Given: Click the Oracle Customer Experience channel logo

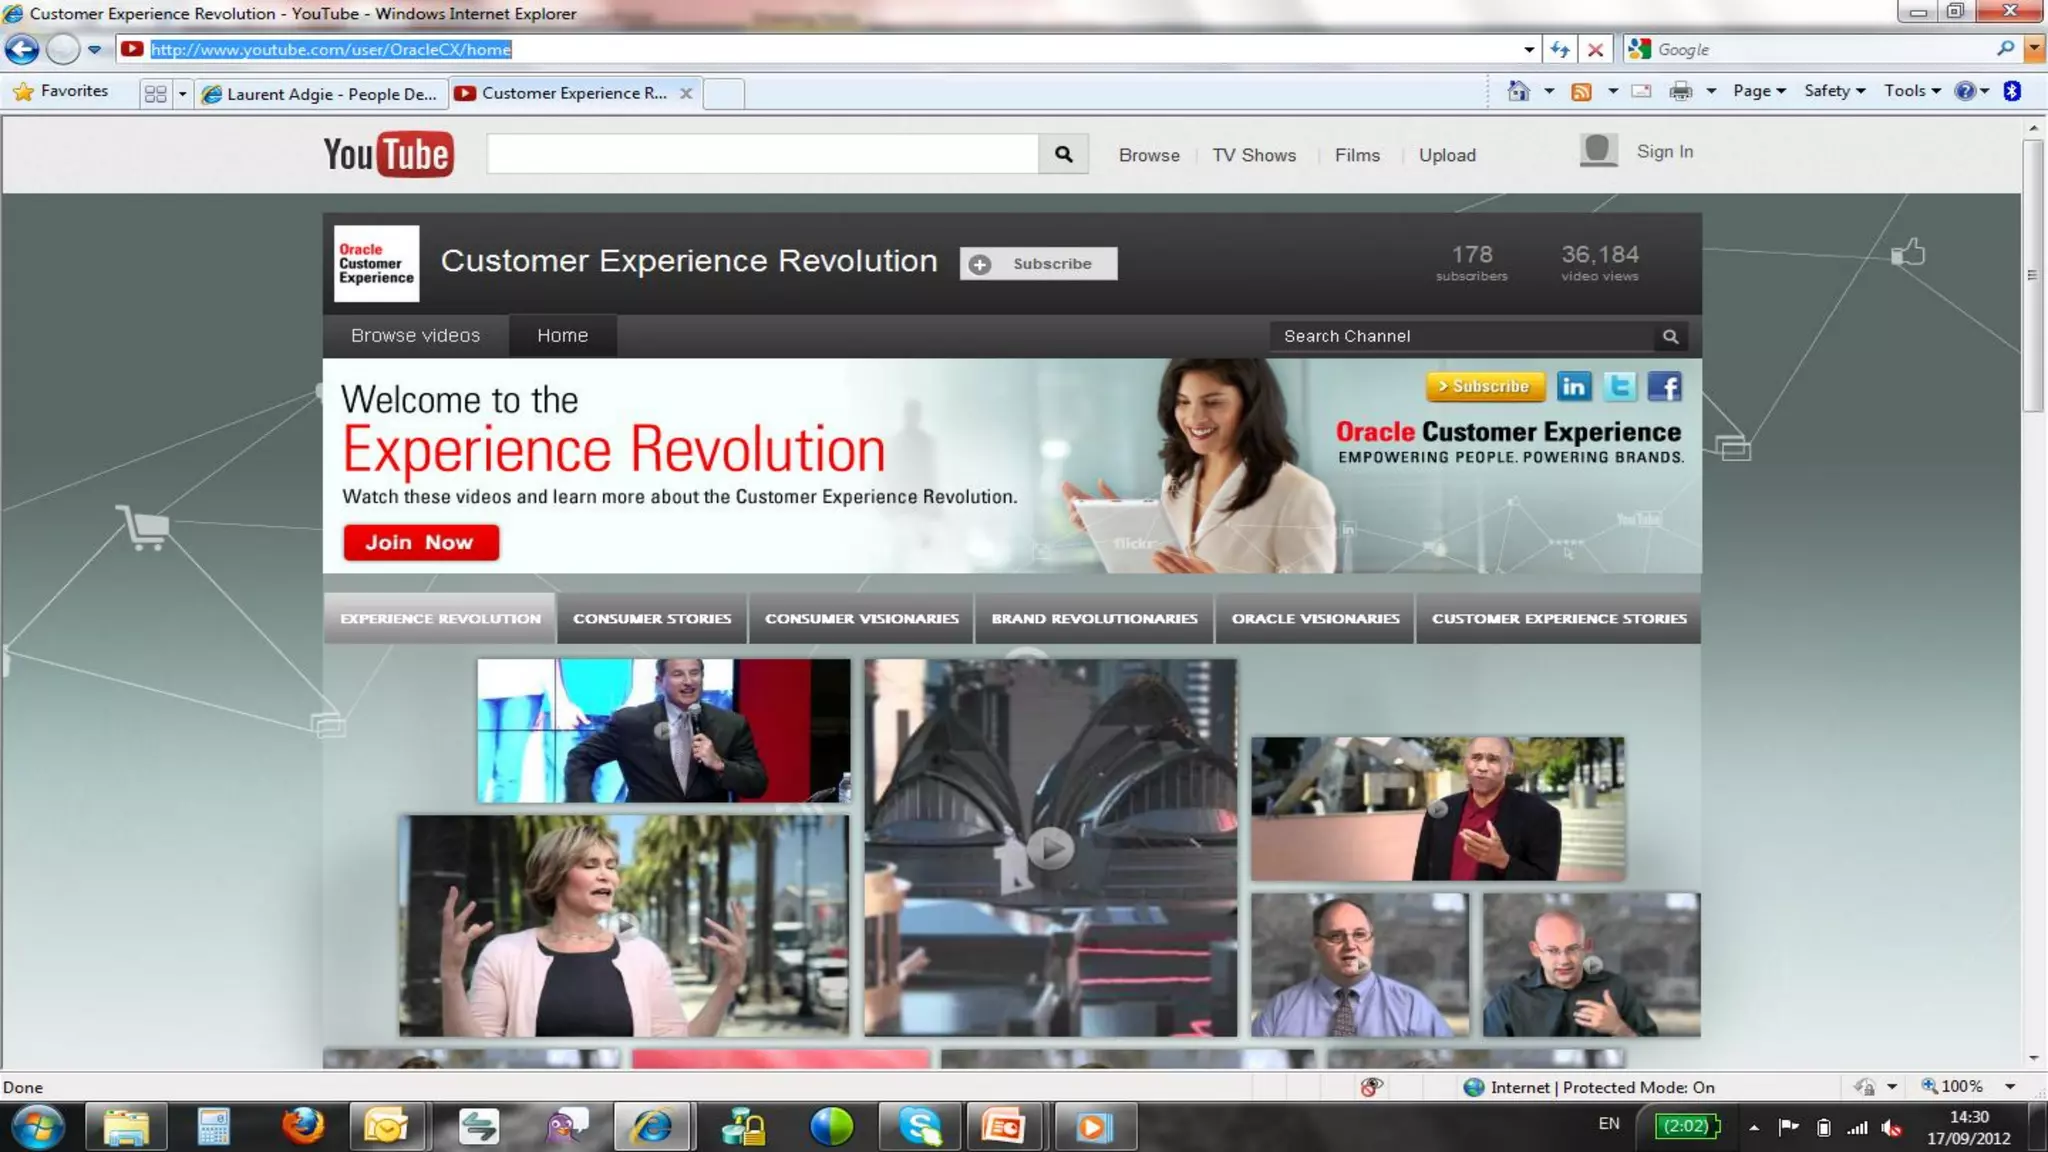Looking at the screenshot, I should click(376, 263).
